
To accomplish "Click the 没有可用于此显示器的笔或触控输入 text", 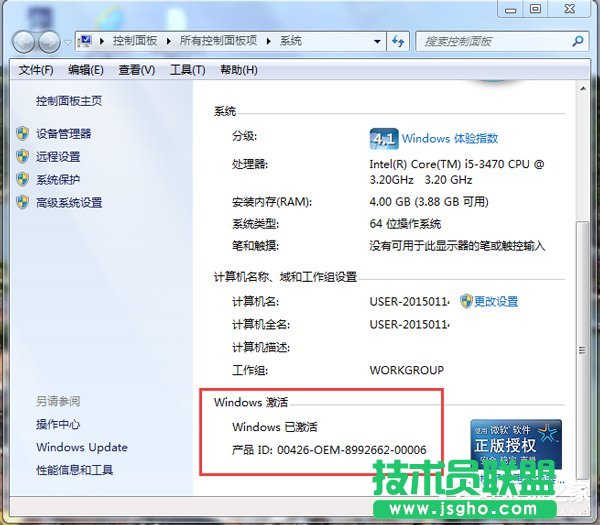I will pos(457,246).
